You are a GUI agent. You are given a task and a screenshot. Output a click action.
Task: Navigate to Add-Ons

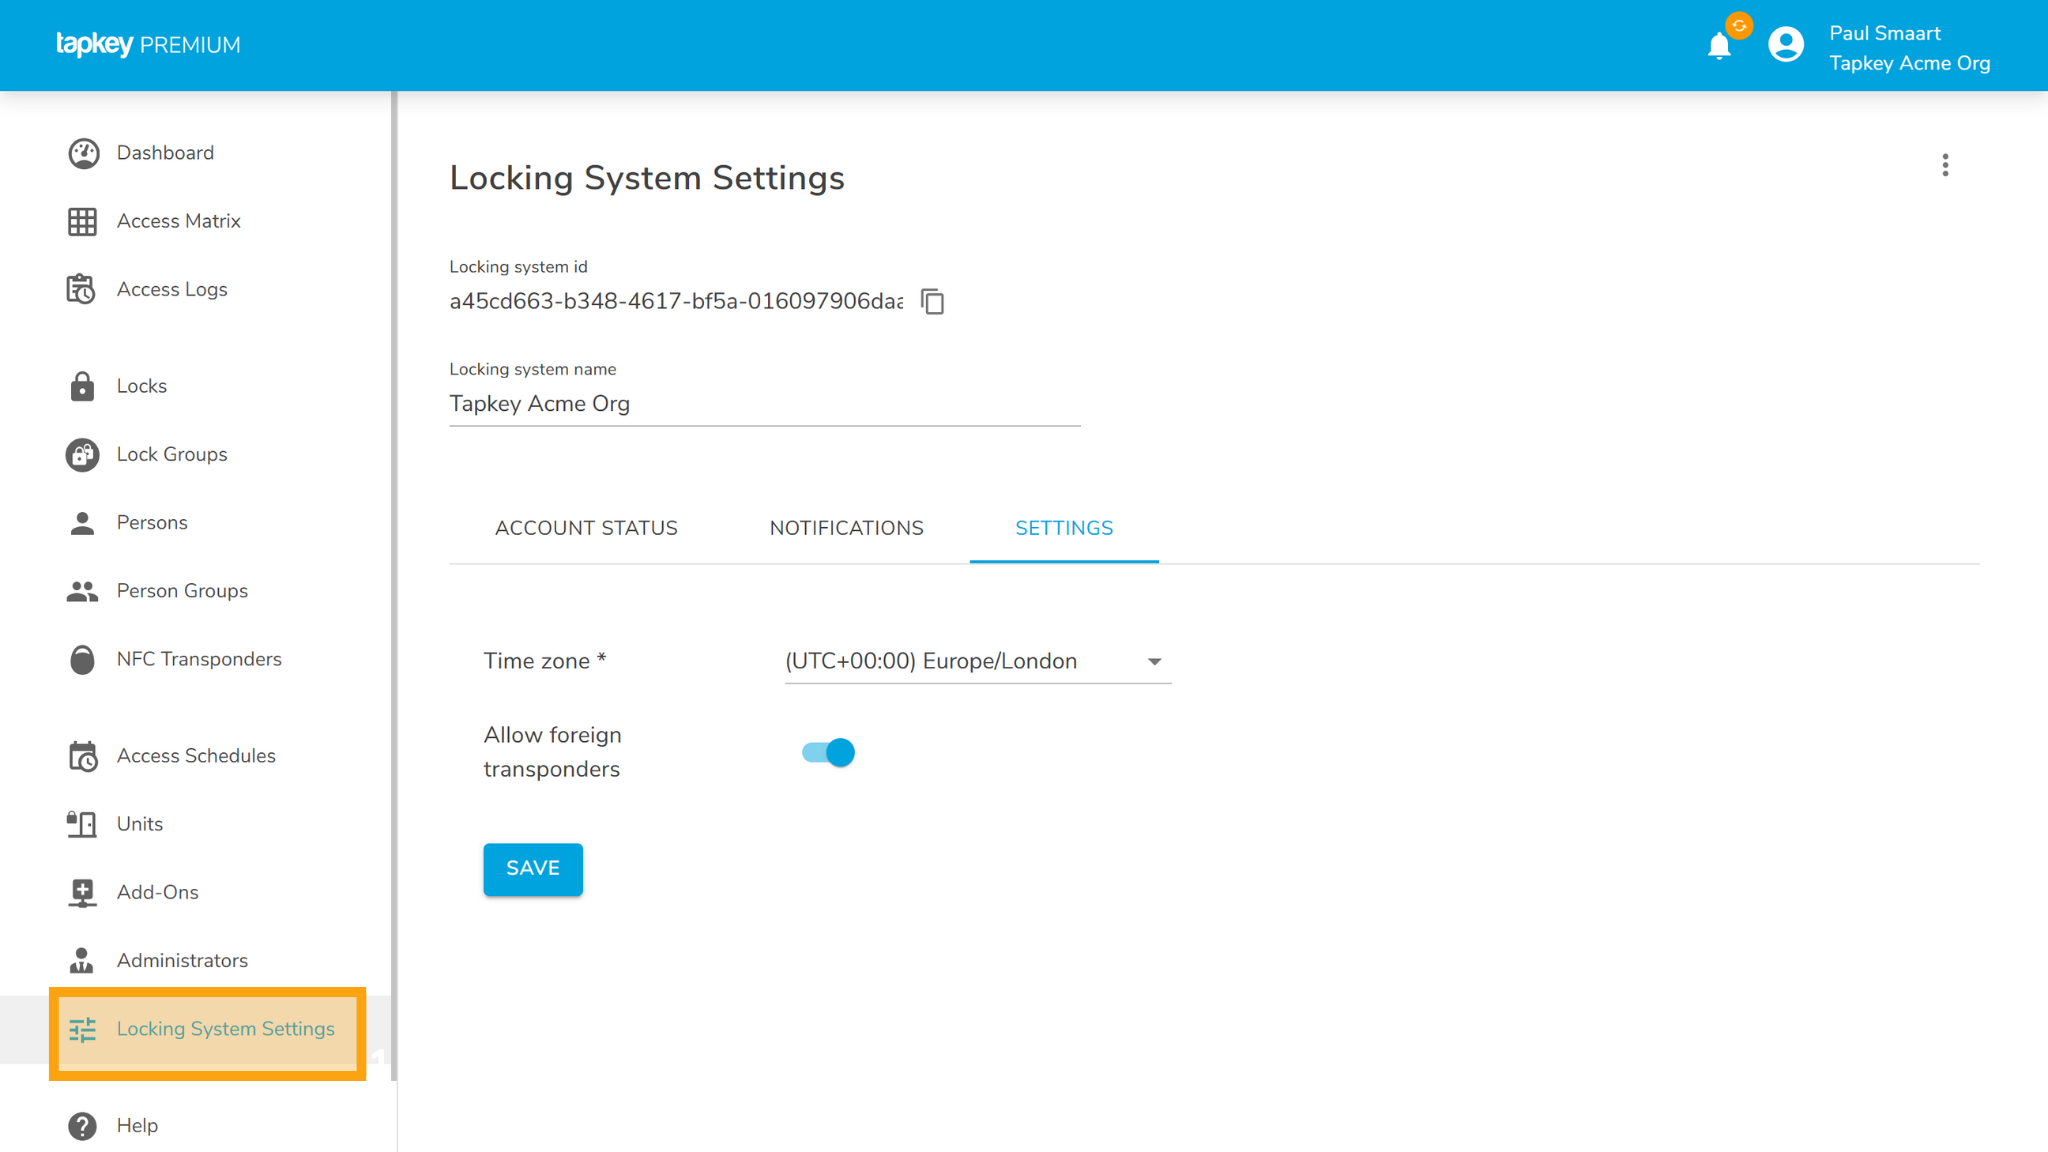pos(158,892)
